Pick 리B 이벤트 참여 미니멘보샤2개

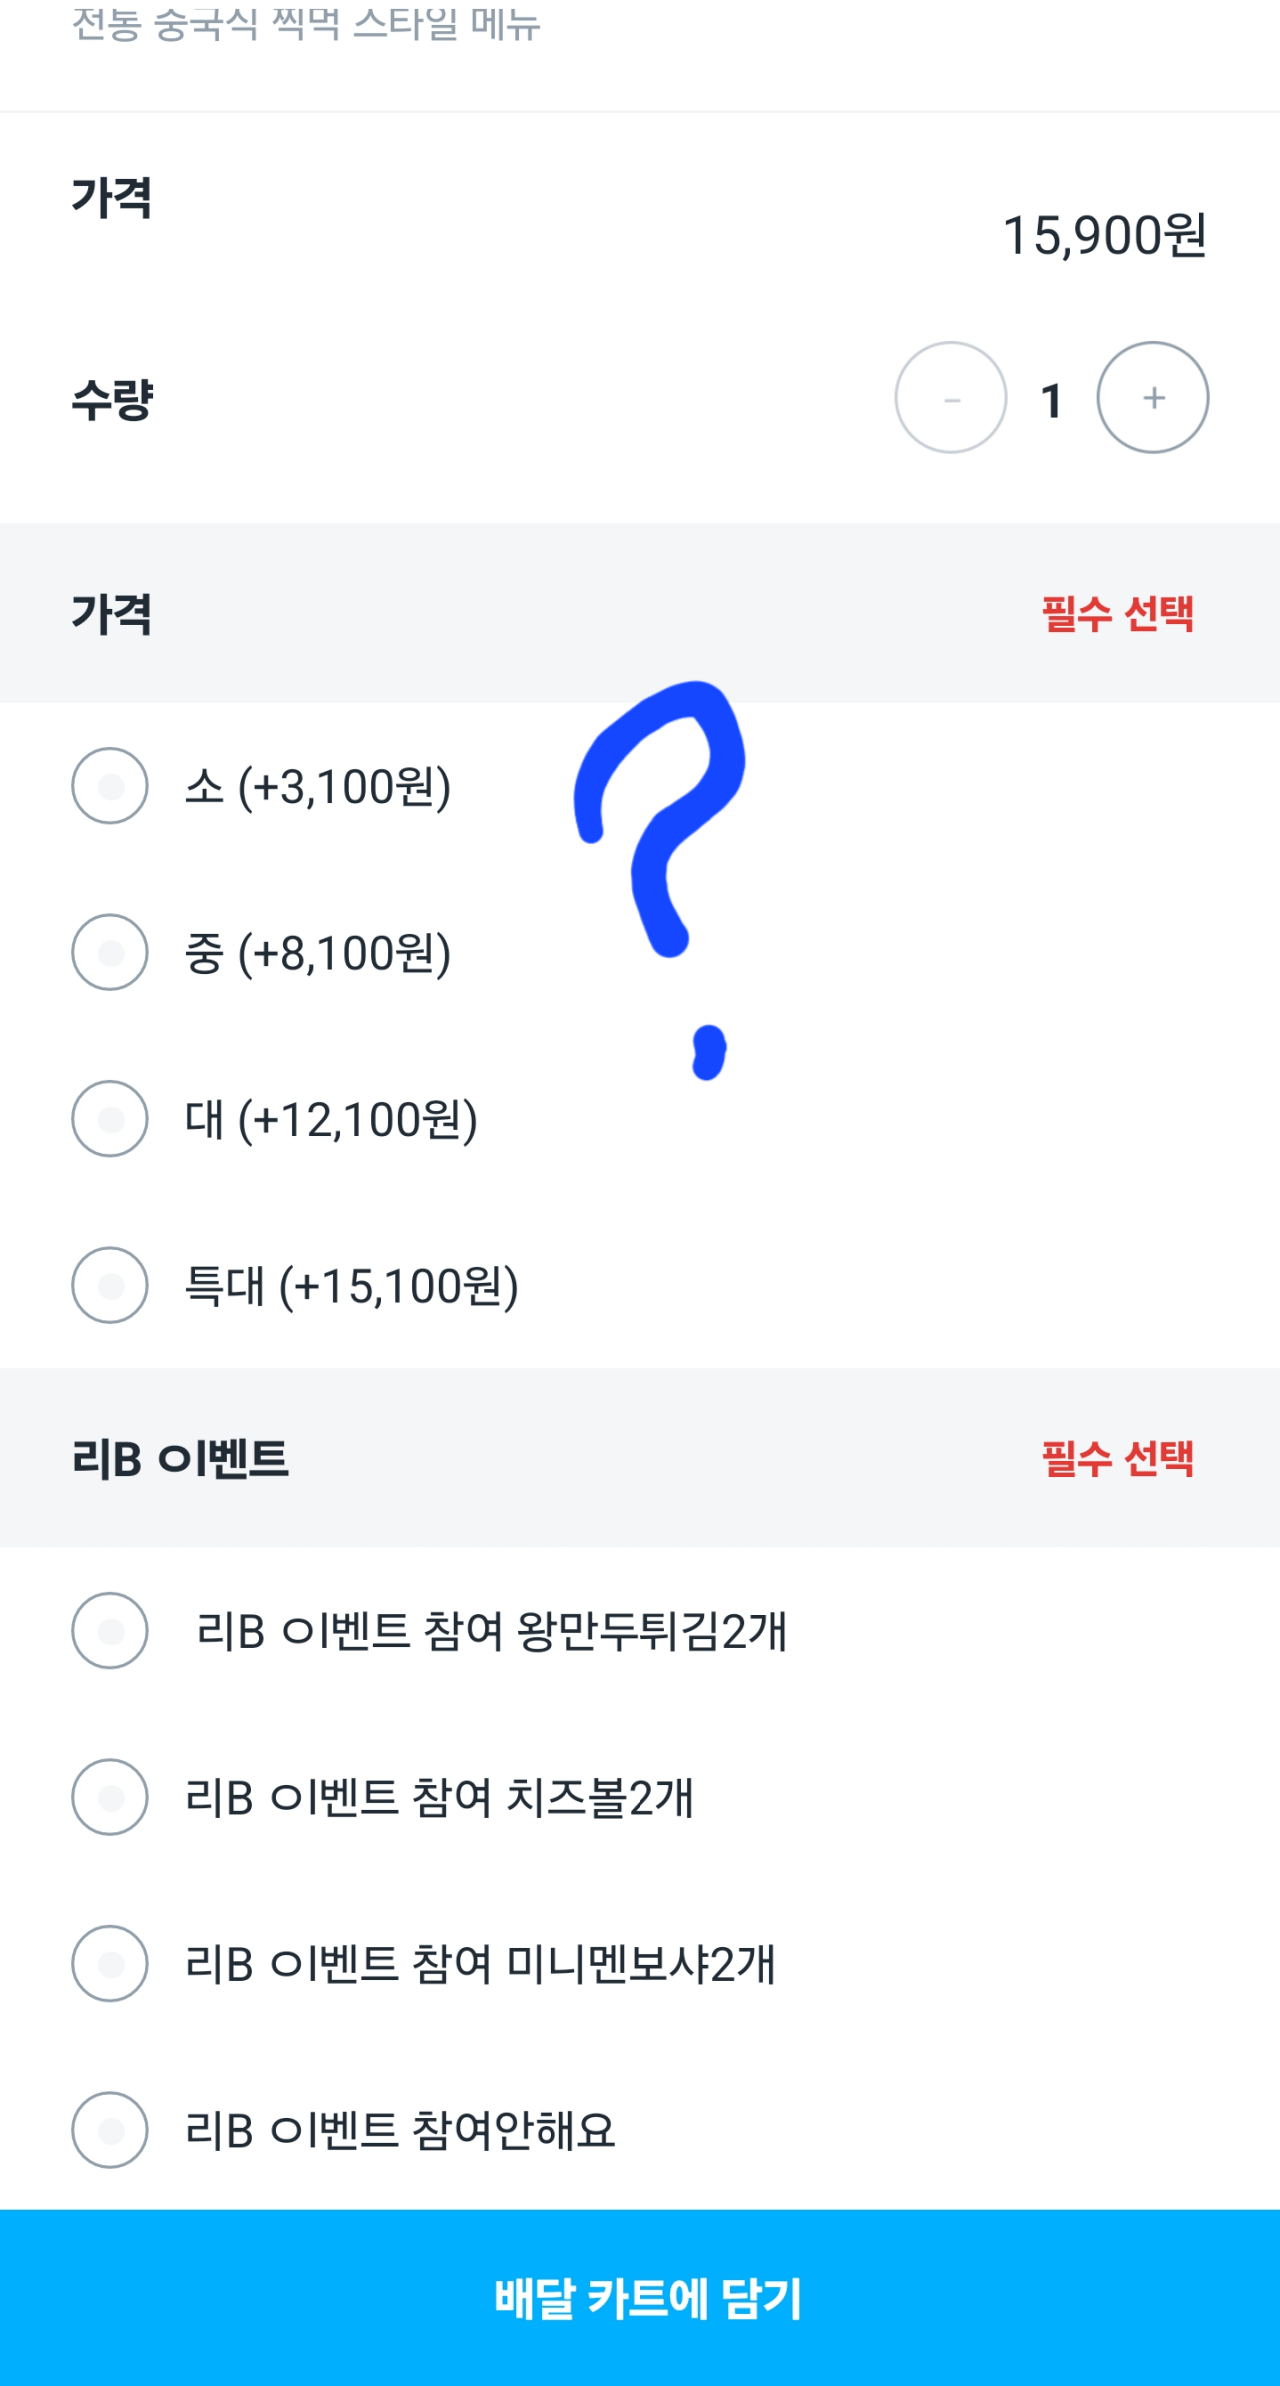pos(110,1964)
